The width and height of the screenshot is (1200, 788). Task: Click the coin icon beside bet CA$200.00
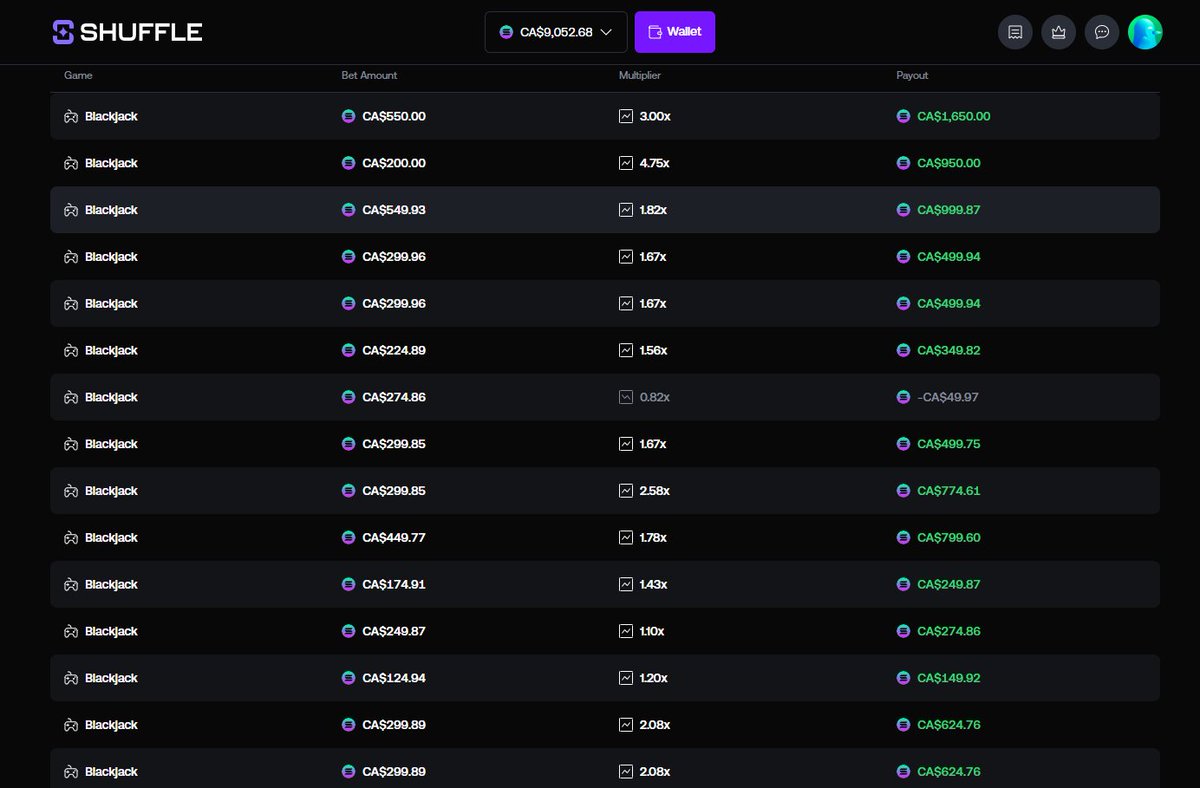point(348,163)
